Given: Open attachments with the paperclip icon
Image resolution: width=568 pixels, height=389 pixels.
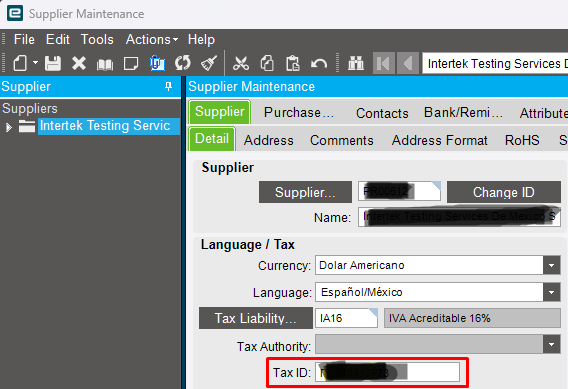Looking at the screenshot, I should tap(157, 63).
